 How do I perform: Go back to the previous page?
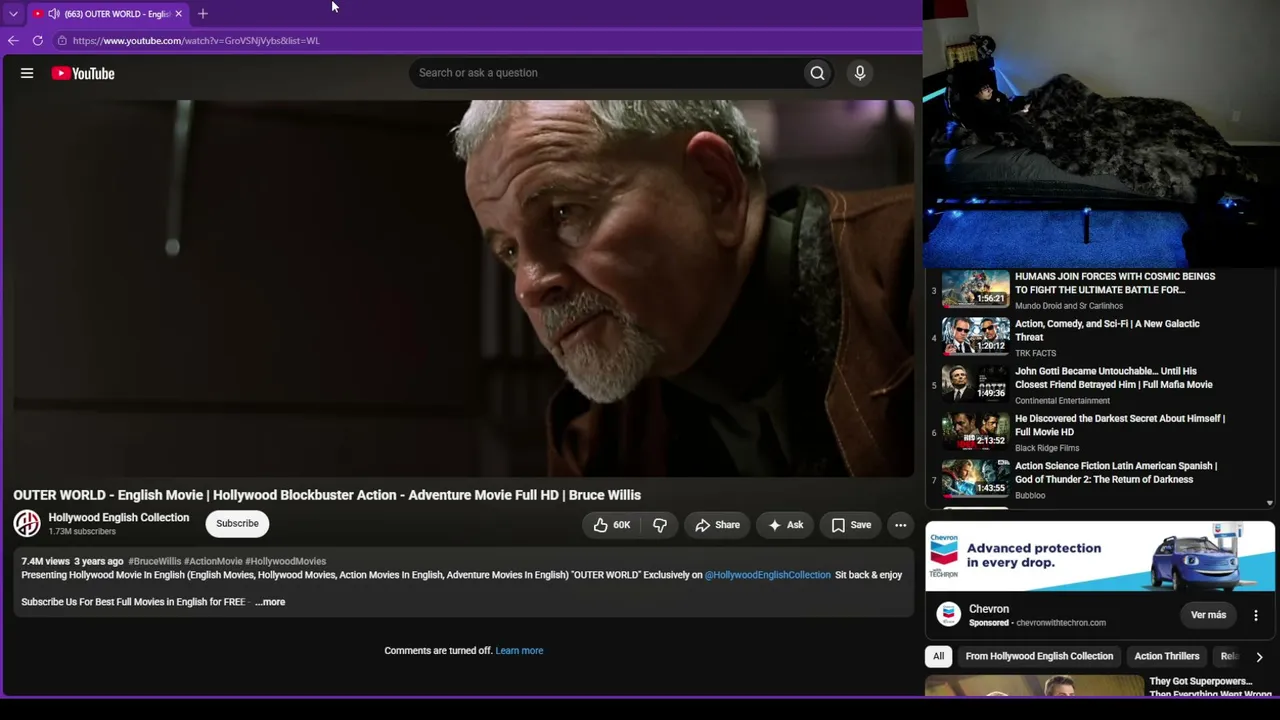point(13,41)
